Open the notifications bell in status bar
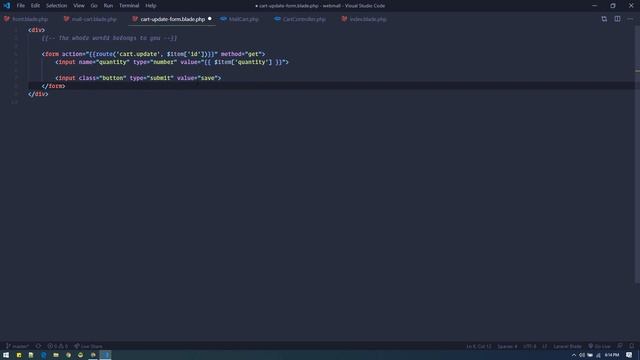 point(631,346)
